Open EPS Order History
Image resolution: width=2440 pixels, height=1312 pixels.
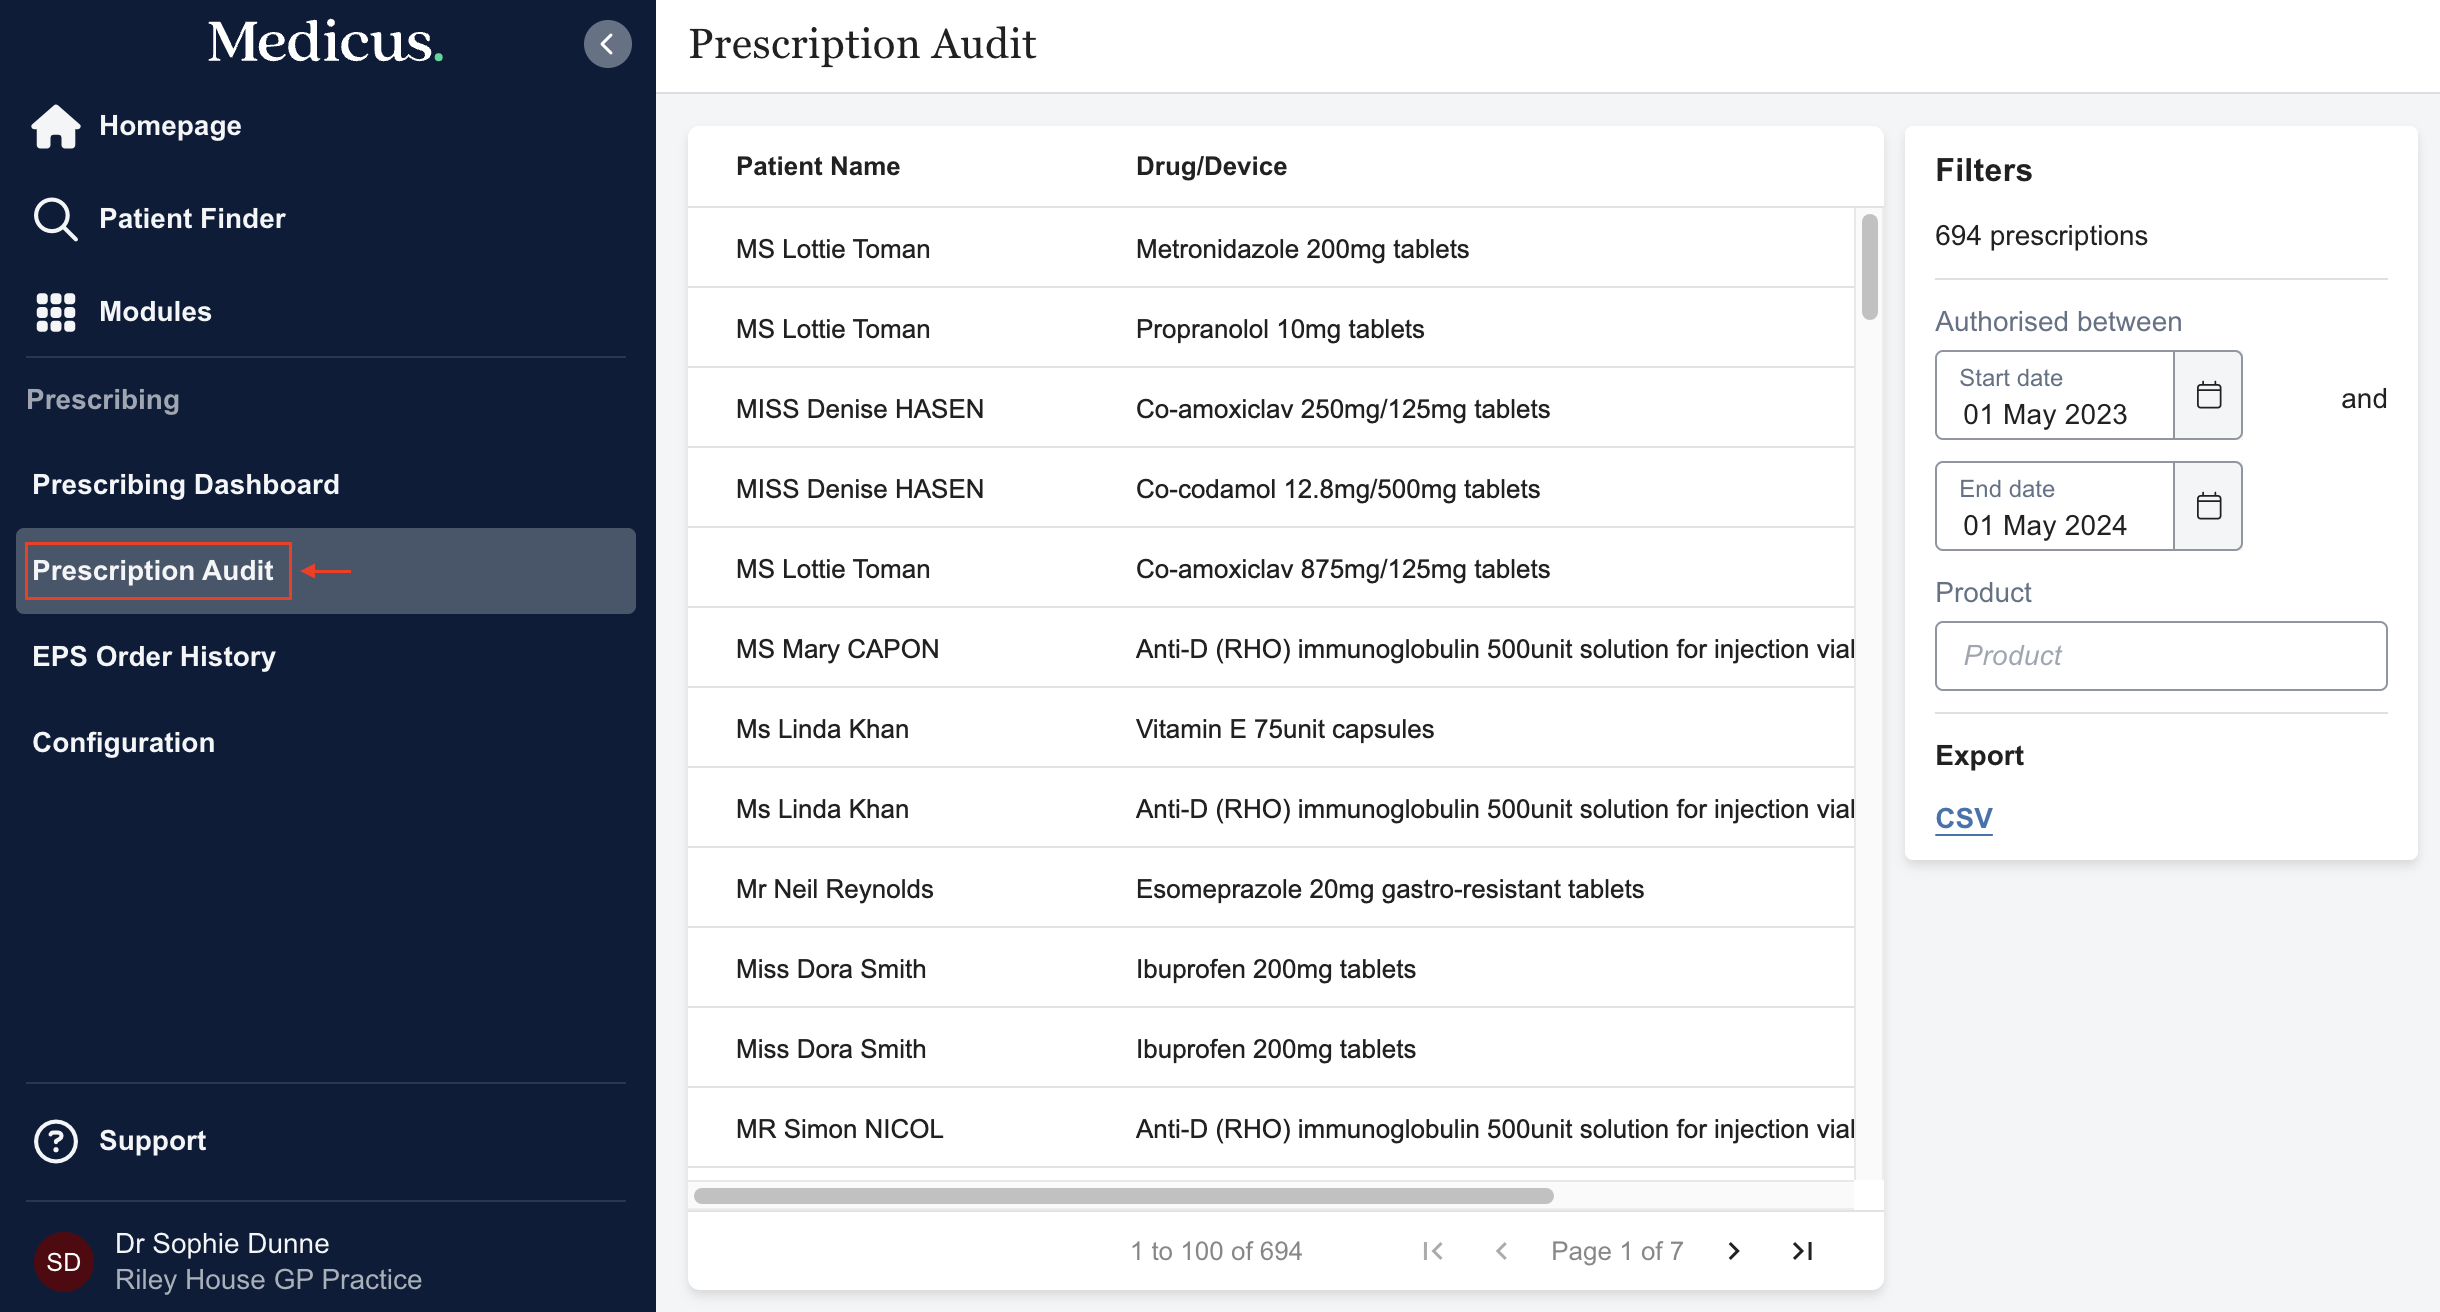click(x=154, y=656)
